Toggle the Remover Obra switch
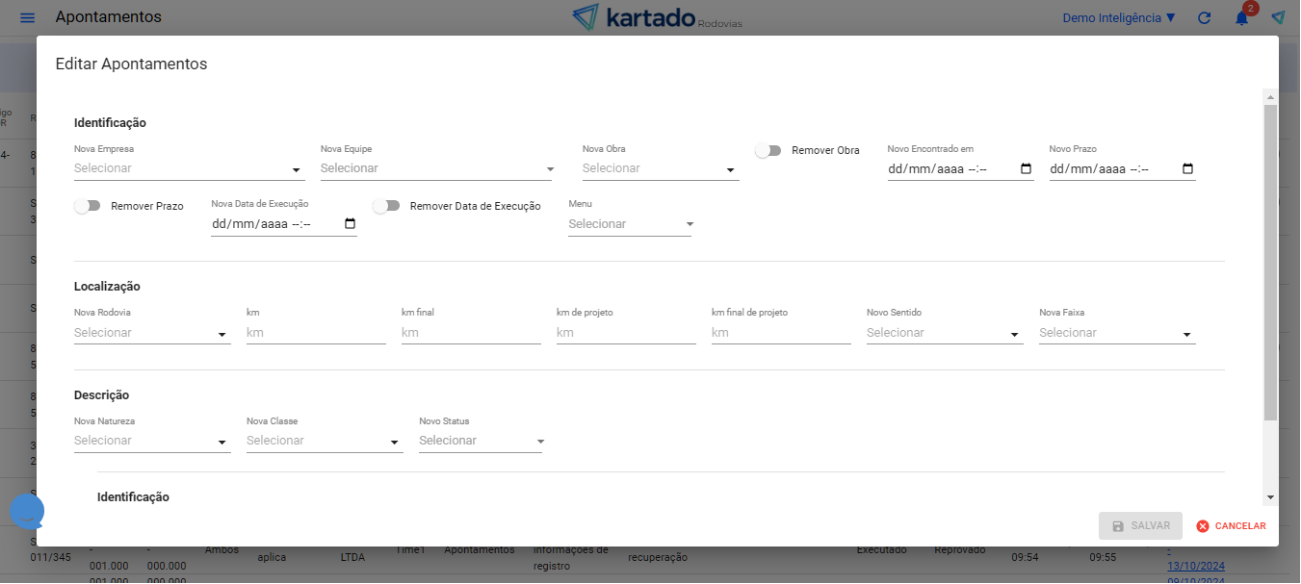This screenshot has height=584, width=1301. [x=768, y=151]
